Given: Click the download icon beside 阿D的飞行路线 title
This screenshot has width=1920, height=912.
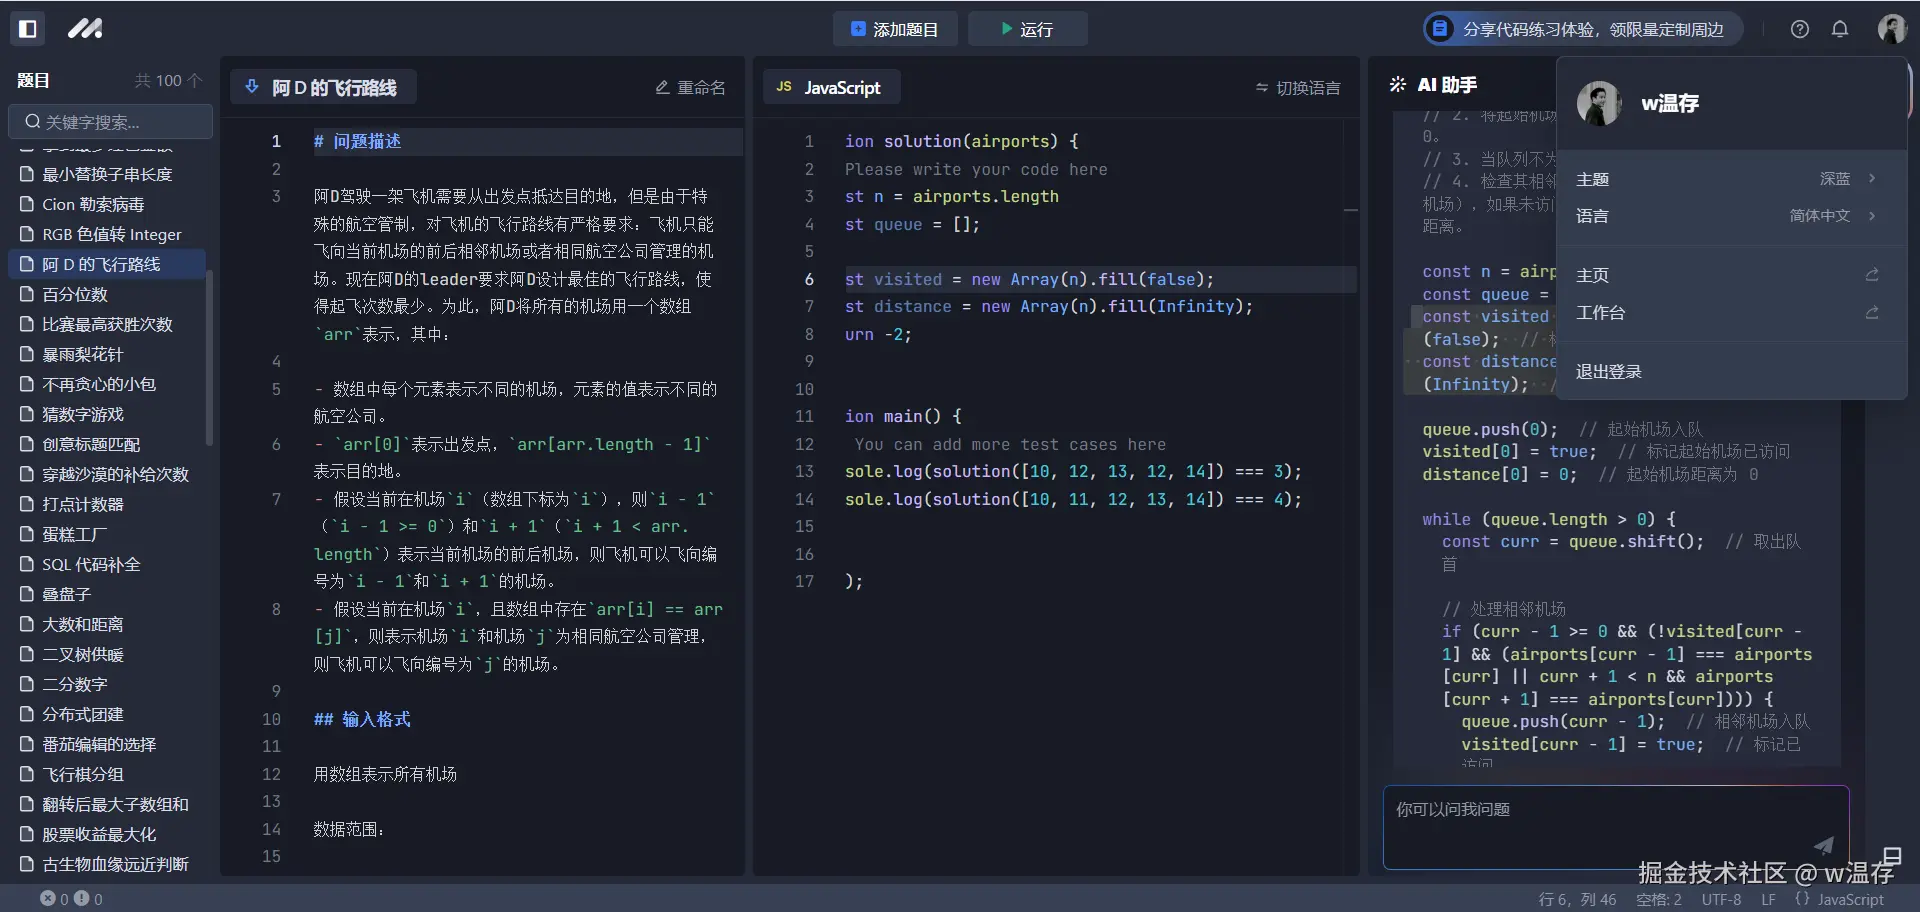Looking at the screenshot, I should 250,86.
